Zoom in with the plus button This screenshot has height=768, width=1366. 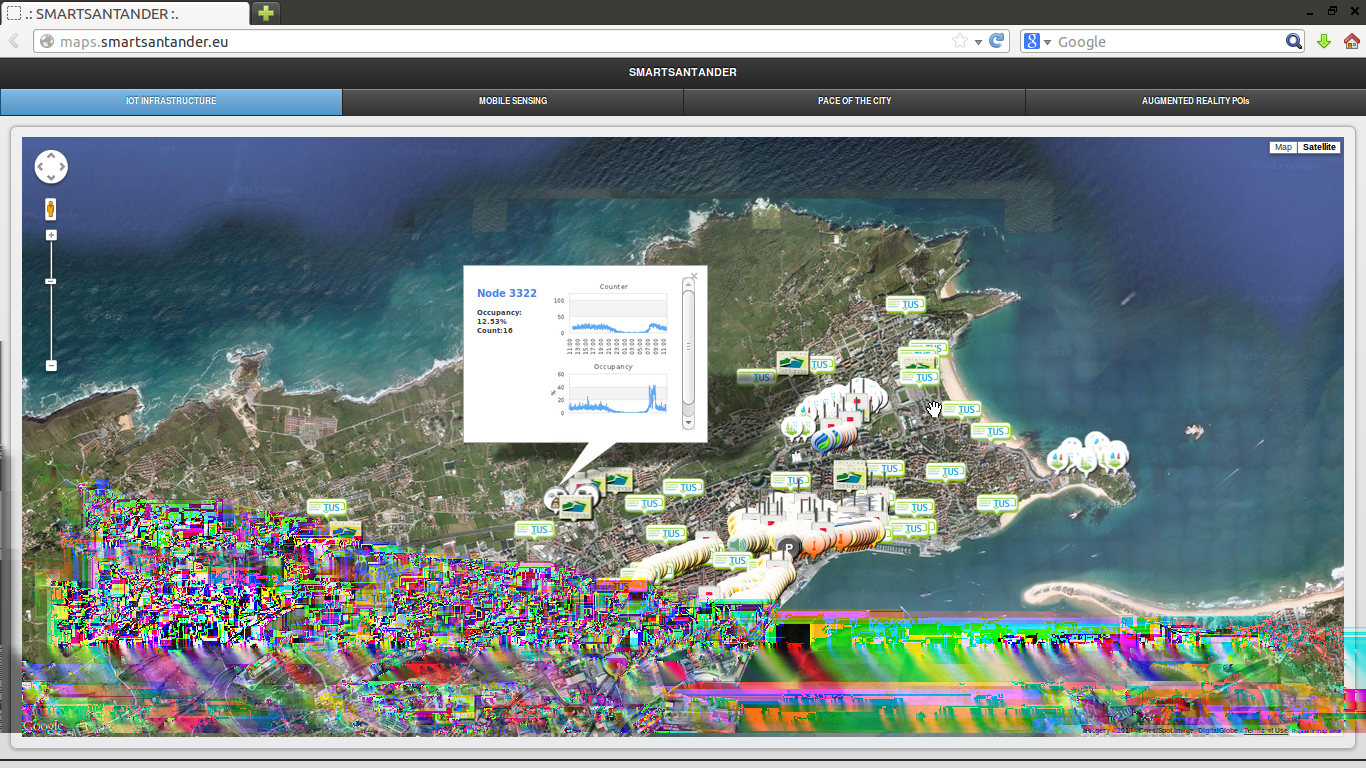coord(51,235)
